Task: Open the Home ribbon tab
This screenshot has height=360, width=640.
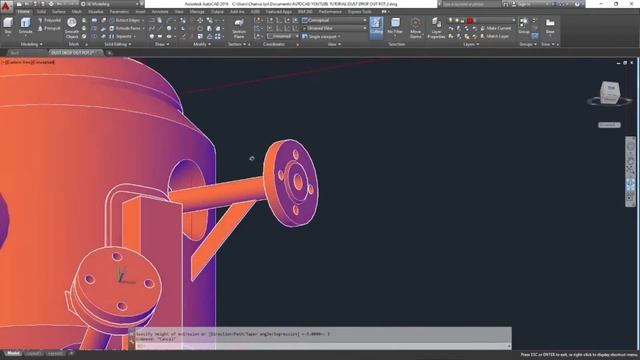Action: click(23, 12)
